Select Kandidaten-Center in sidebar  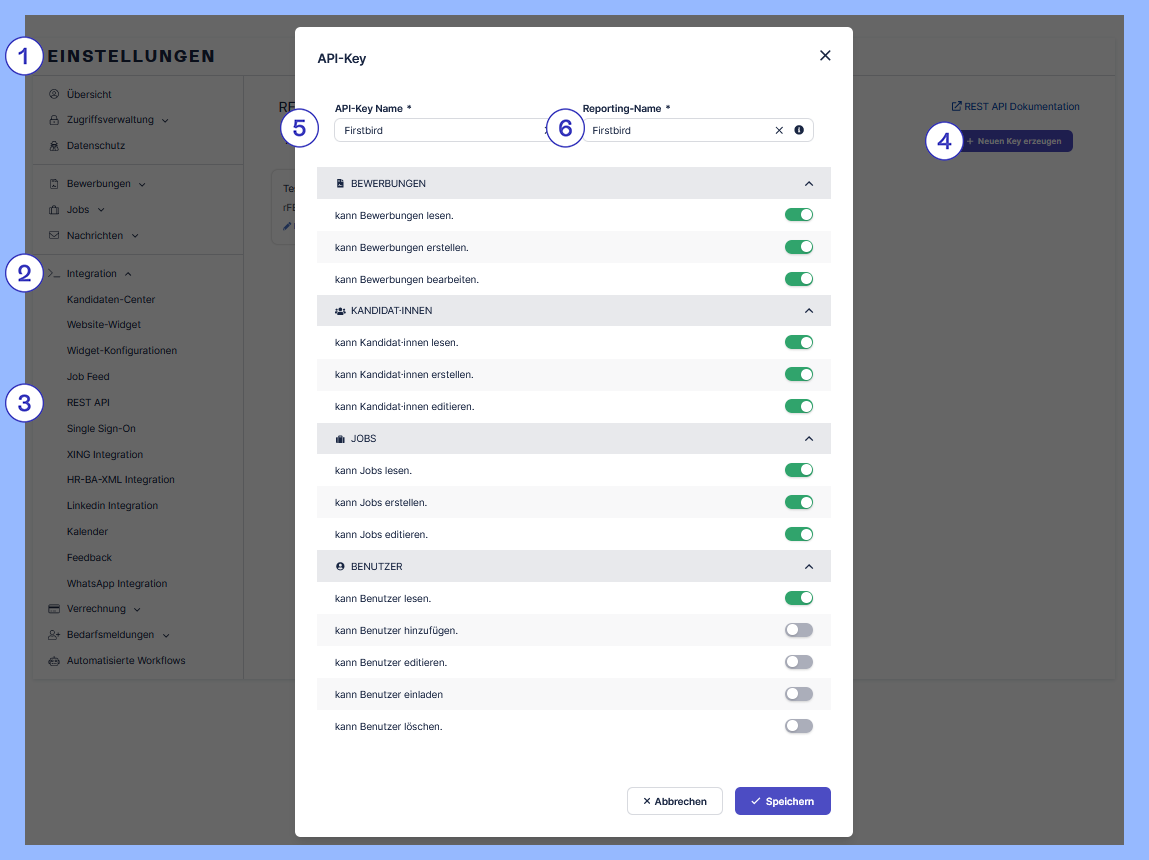(x=111, y=300)
